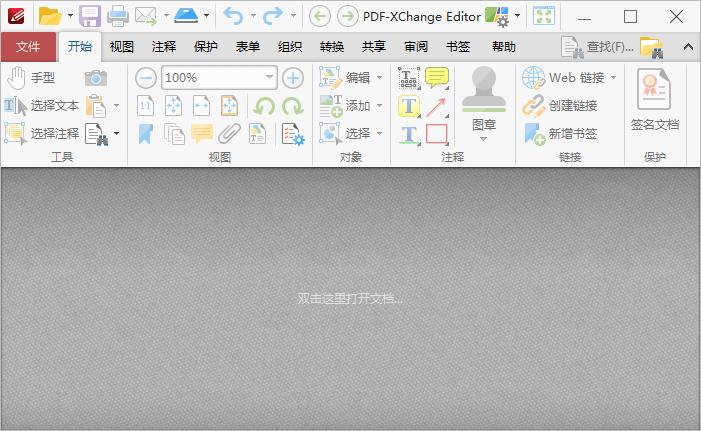Open the 文件 file menu

click(x=28, y=47)
